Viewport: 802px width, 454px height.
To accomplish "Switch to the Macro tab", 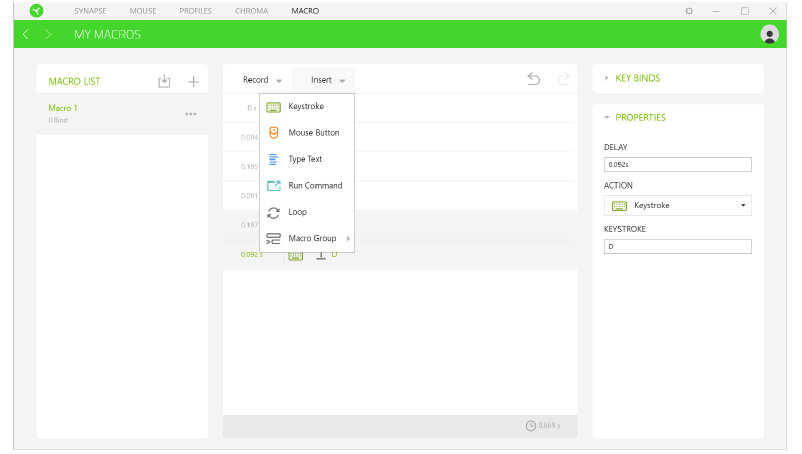I will click(x=305, y=11).
